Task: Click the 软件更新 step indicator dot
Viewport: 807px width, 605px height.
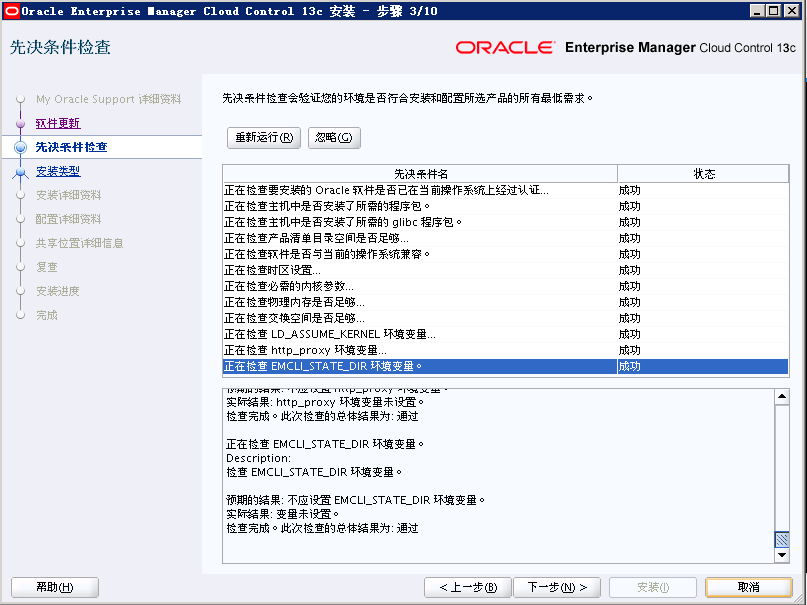Action: [20, 123]
